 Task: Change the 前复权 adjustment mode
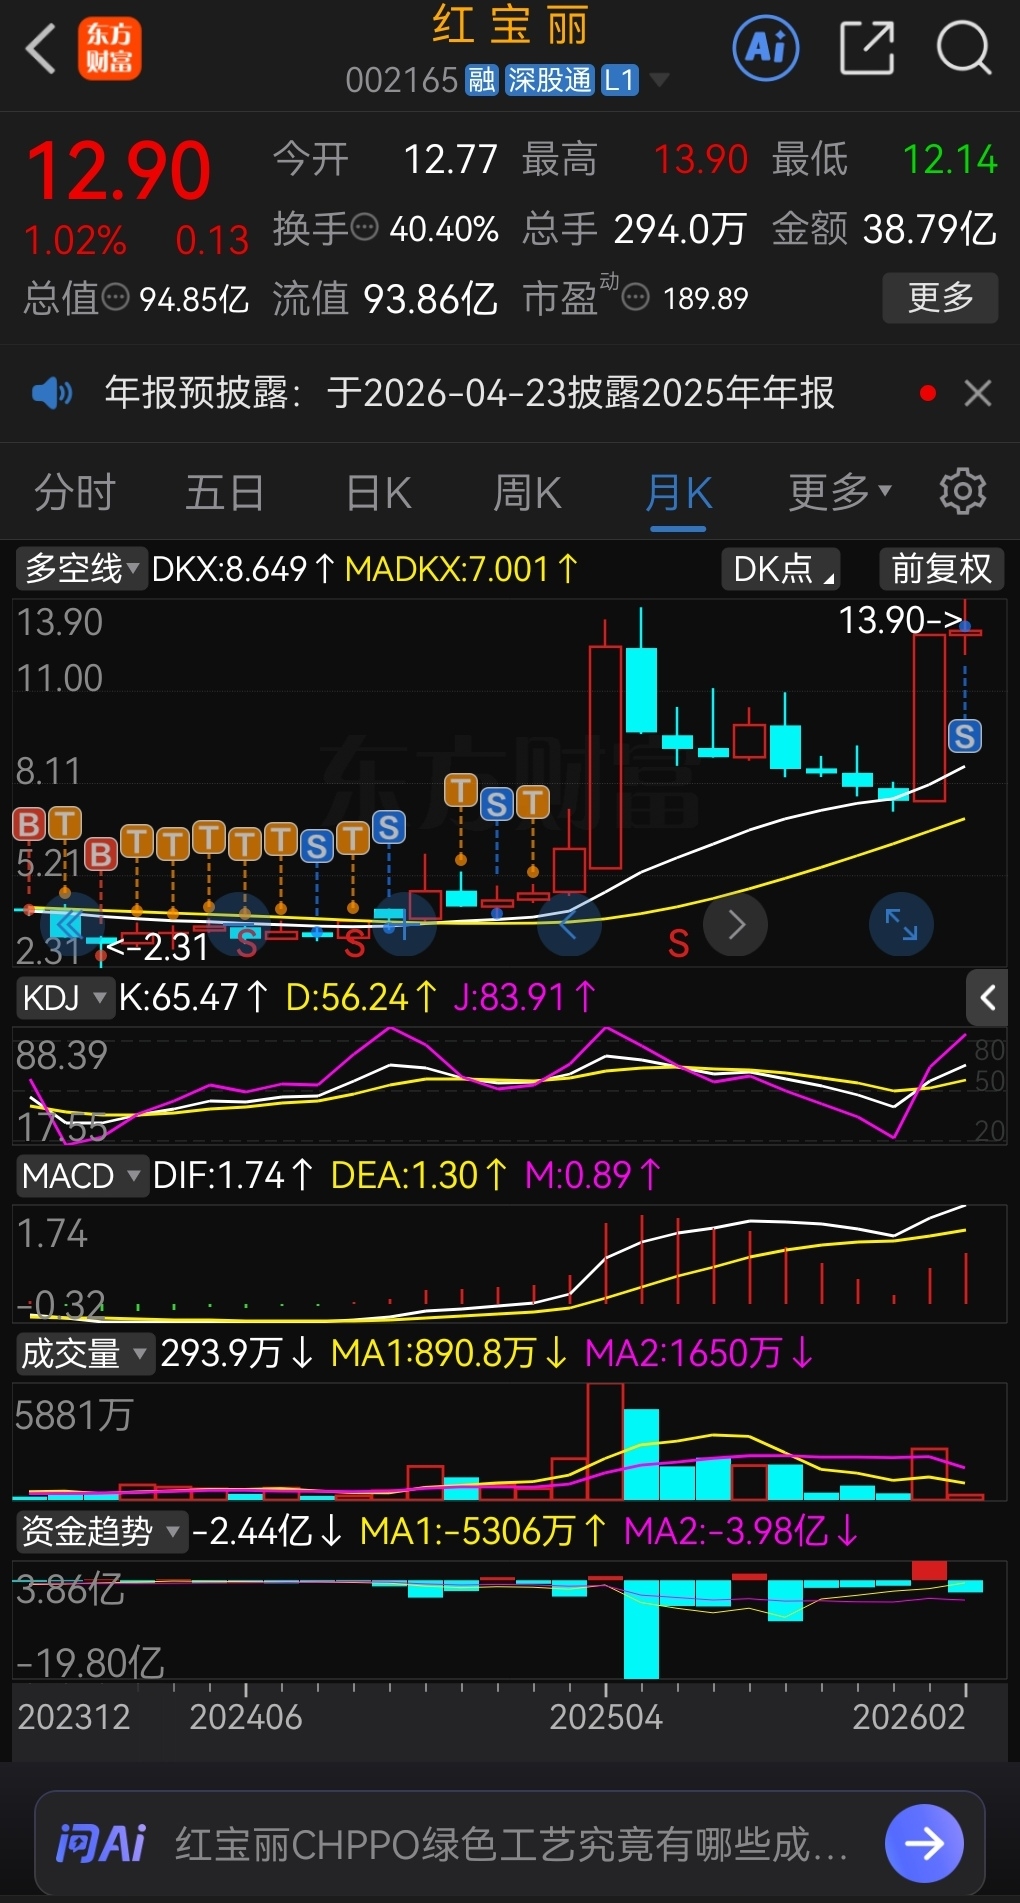941,569
